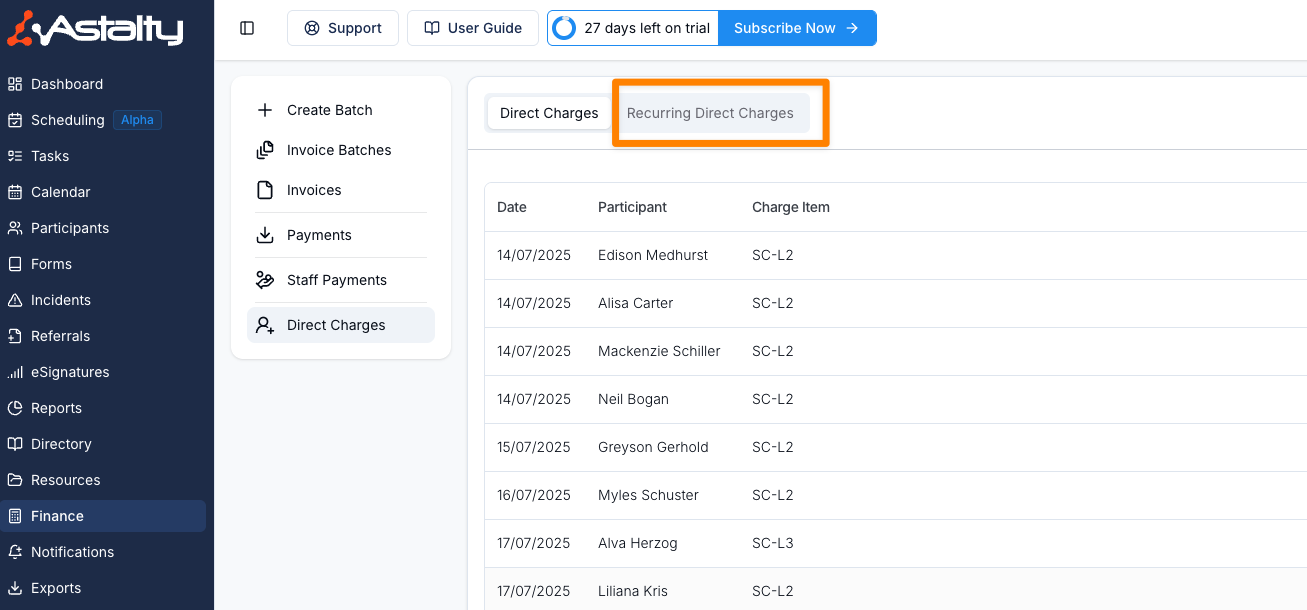This screenshot has width=1307, height=610.
Task: Go to Payments in Finance menu
Action: pyautogui.click(x=319, y=235)
